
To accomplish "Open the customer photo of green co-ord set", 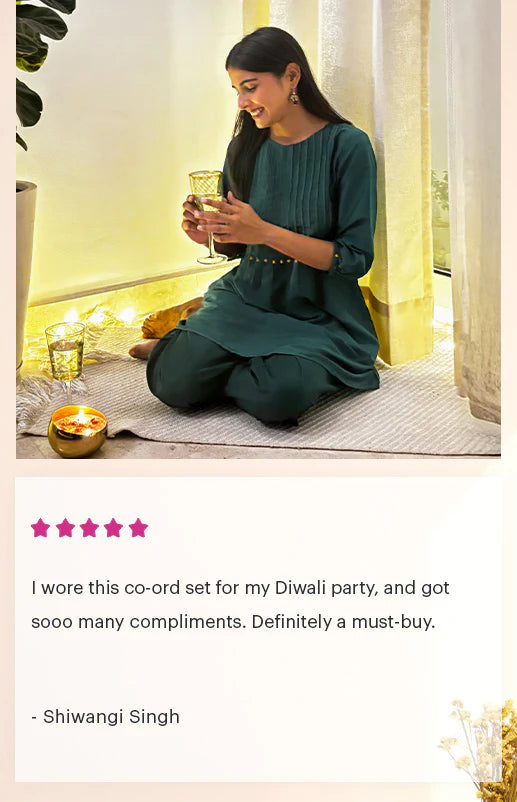I will [x=258, y=229].
